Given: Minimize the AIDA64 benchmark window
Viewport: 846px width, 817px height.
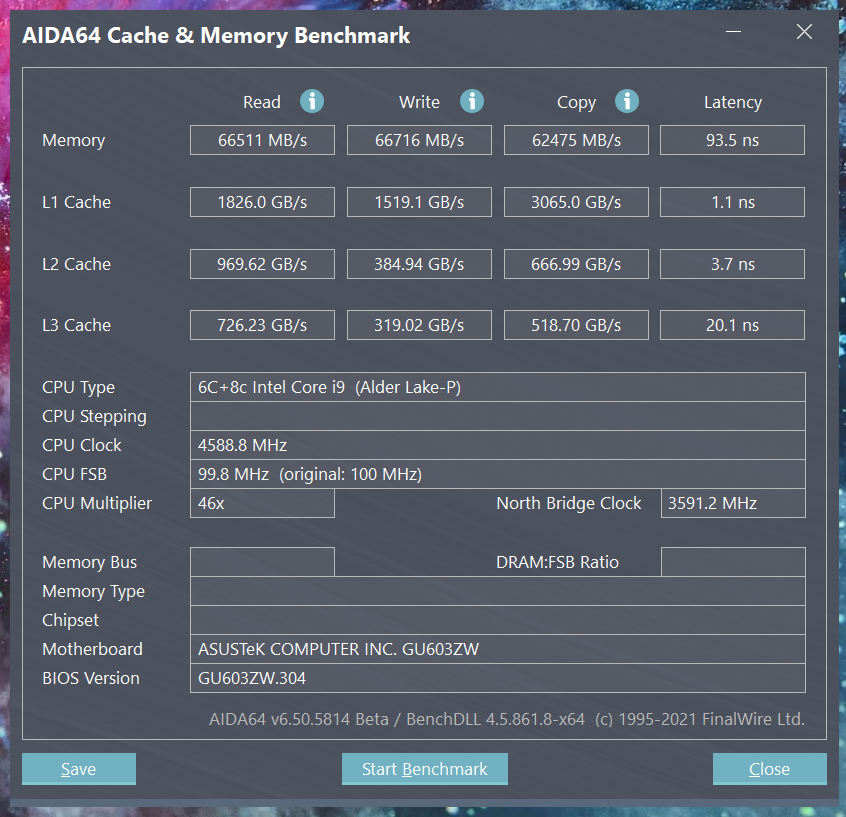Looking at the screenshot, I should (733, 31).
